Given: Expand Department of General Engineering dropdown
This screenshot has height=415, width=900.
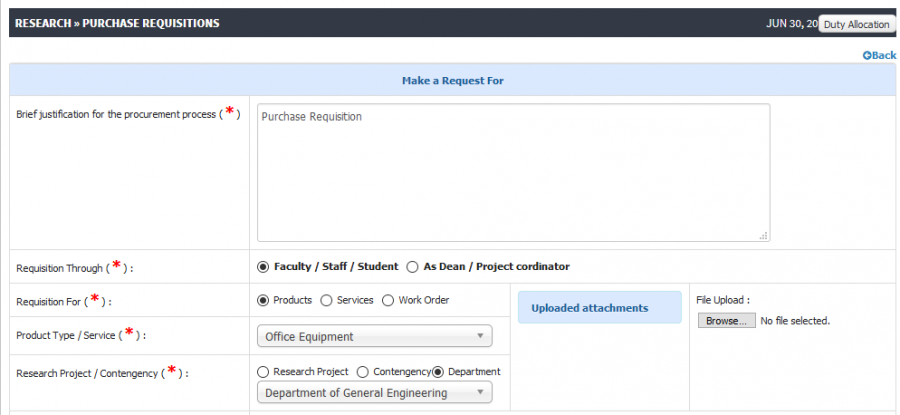Looking at the screenshot, I should coord(374,393).
